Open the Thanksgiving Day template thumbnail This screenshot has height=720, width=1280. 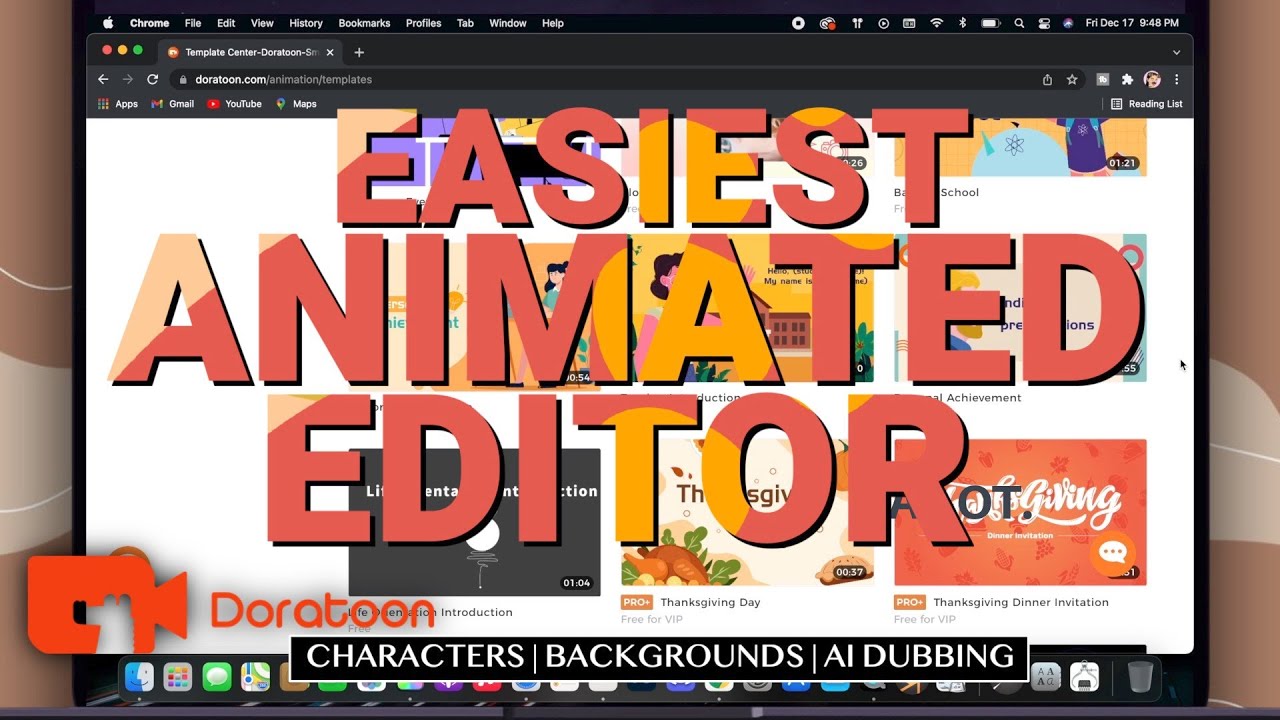(x=747, y=512)
